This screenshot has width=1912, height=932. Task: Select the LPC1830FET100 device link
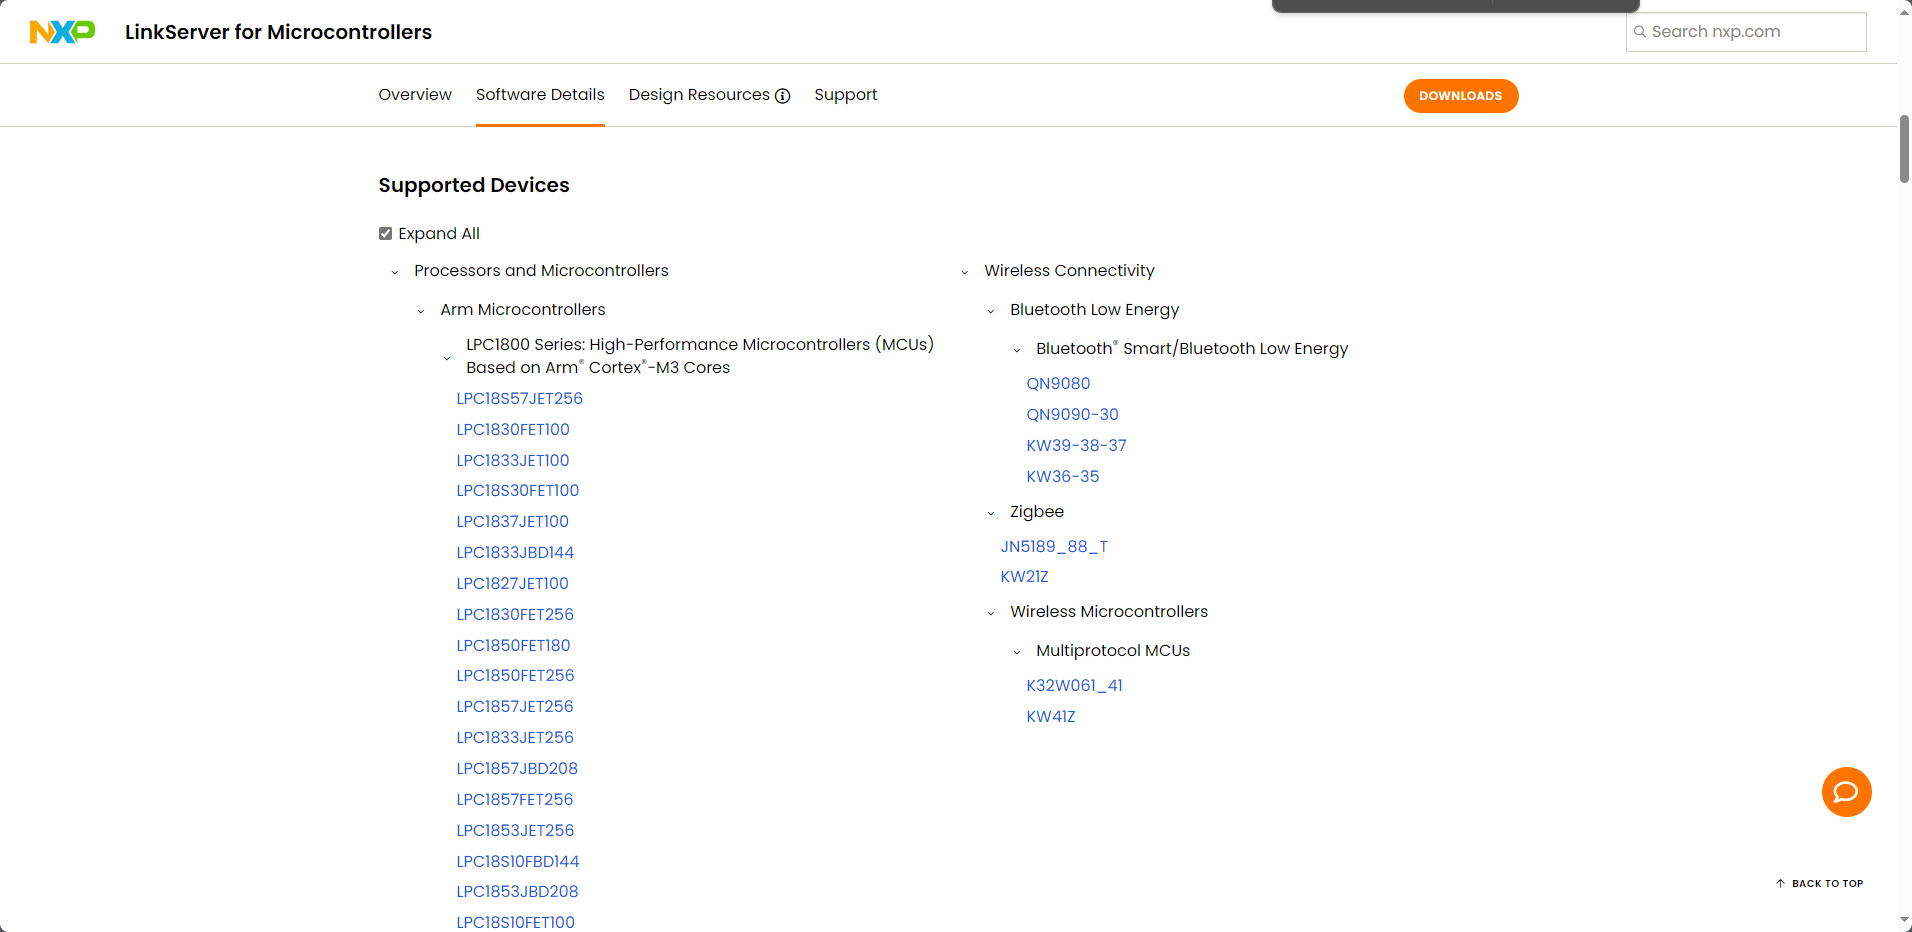513,429
